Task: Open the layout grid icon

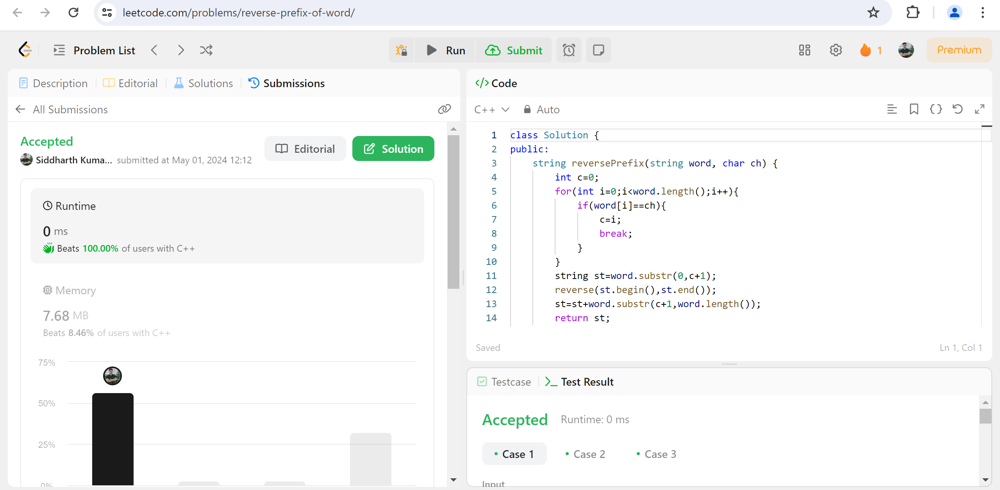Action: click(x=805, y=50)
